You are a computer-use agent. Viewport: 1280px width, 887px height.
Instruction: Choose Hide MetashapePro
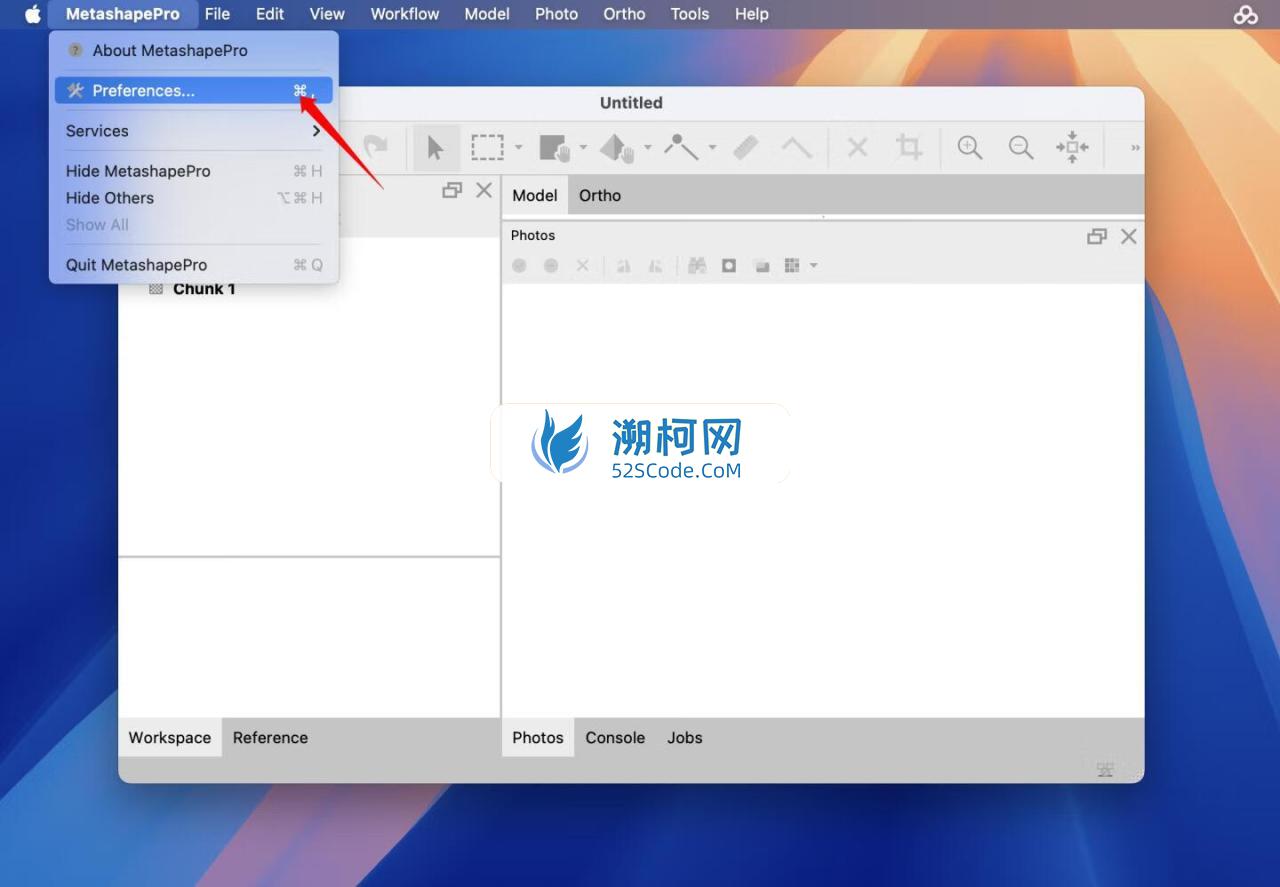pos(194,171)
